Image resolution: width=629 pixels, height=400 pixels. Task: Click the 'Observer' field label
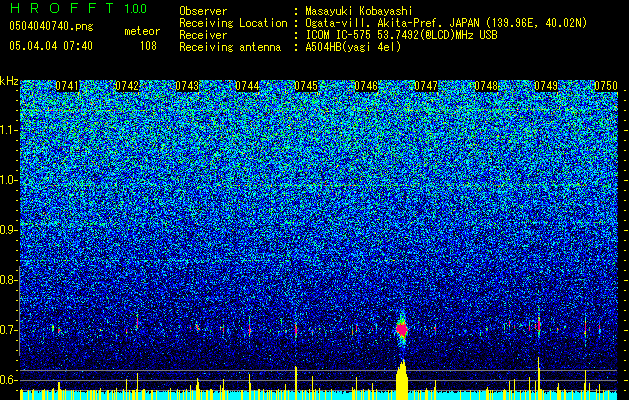pos(203,11)
